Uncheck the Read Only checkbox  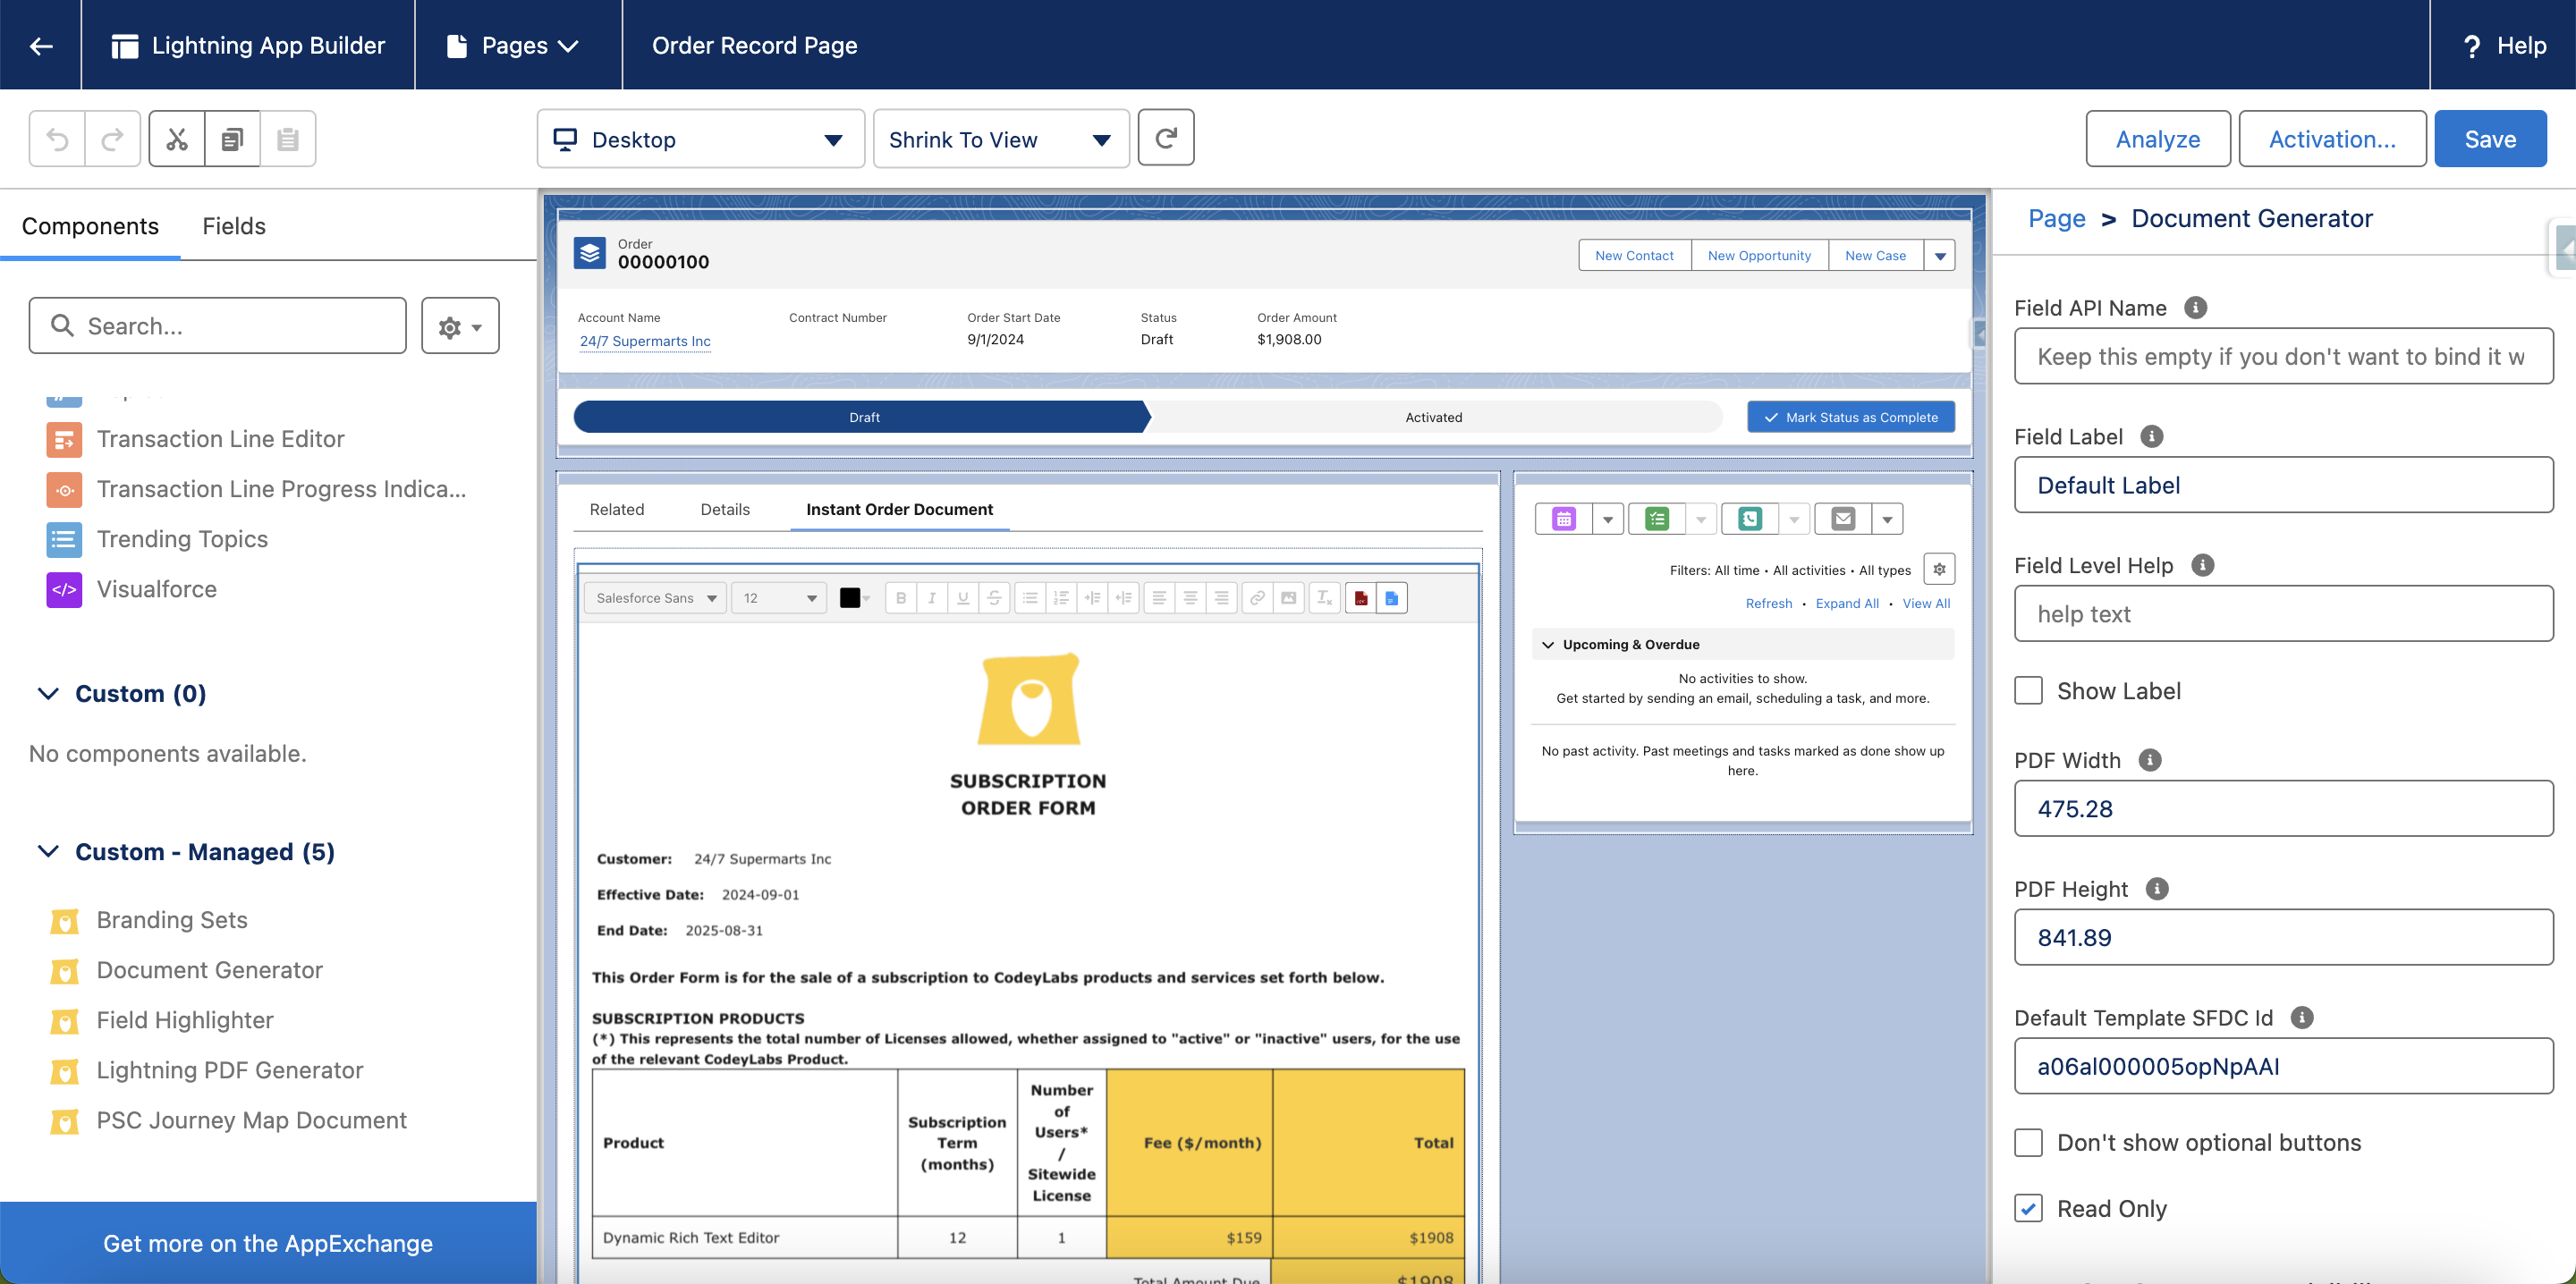2028,1208
